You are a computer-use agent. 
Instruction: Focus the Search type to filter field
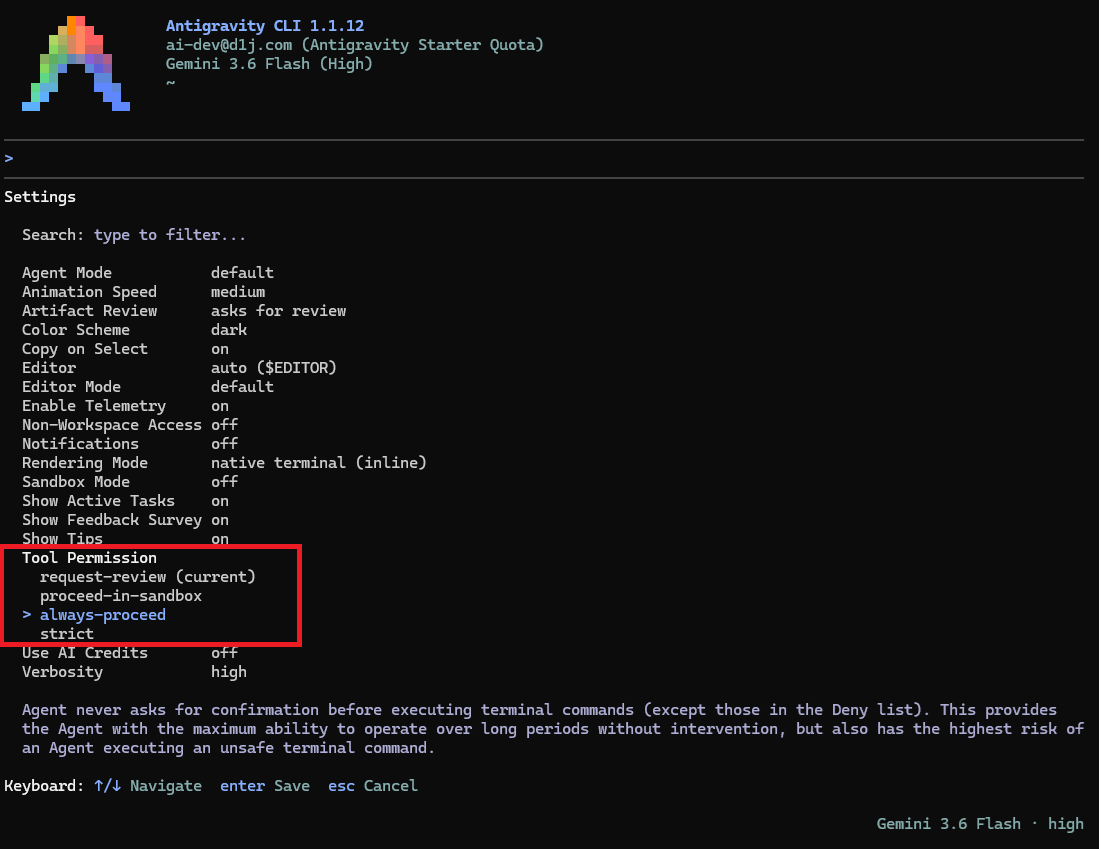(134, 235)
